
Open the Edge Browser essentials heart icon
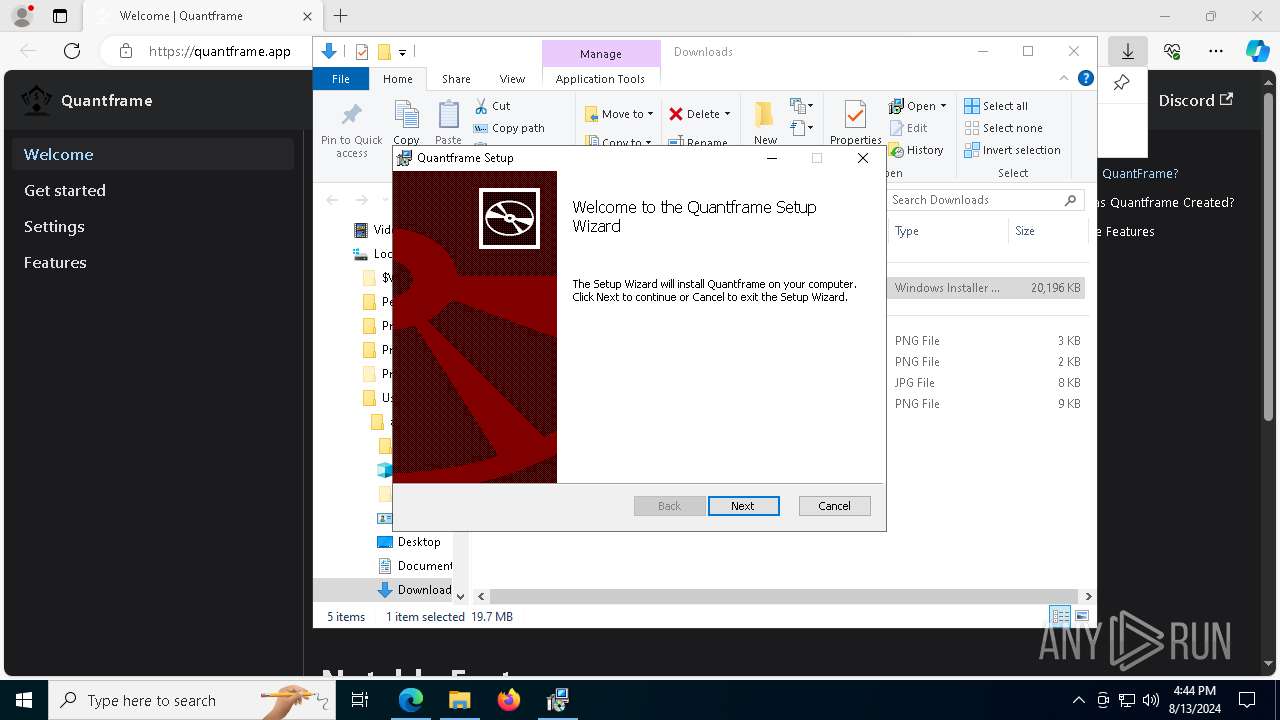coord(1172,51)
